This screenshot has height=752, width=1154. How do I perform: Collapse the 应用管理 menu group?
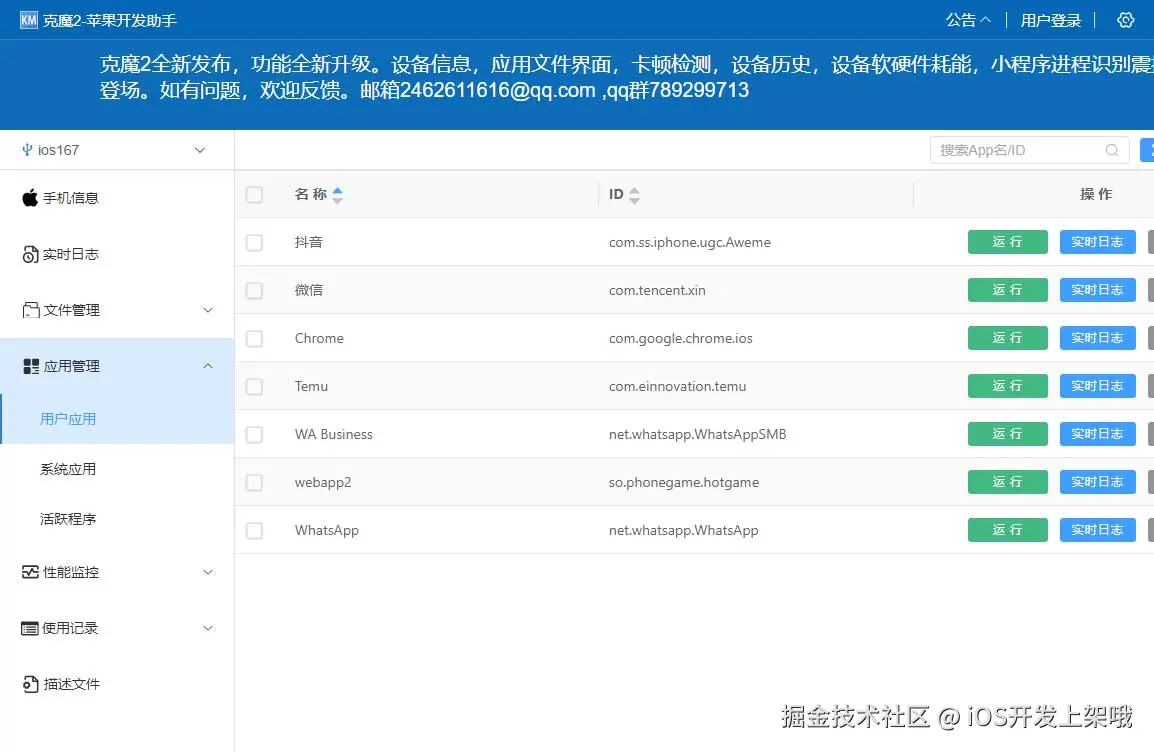tap(207, 366)
